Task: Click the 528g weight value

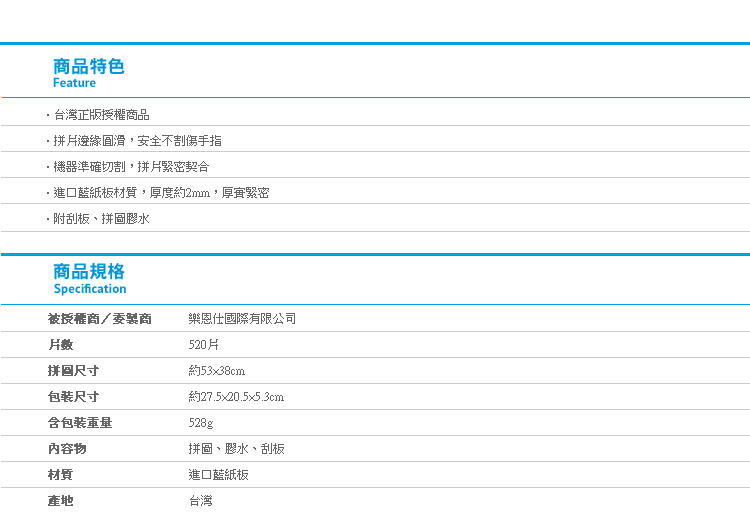Action: 201,423
